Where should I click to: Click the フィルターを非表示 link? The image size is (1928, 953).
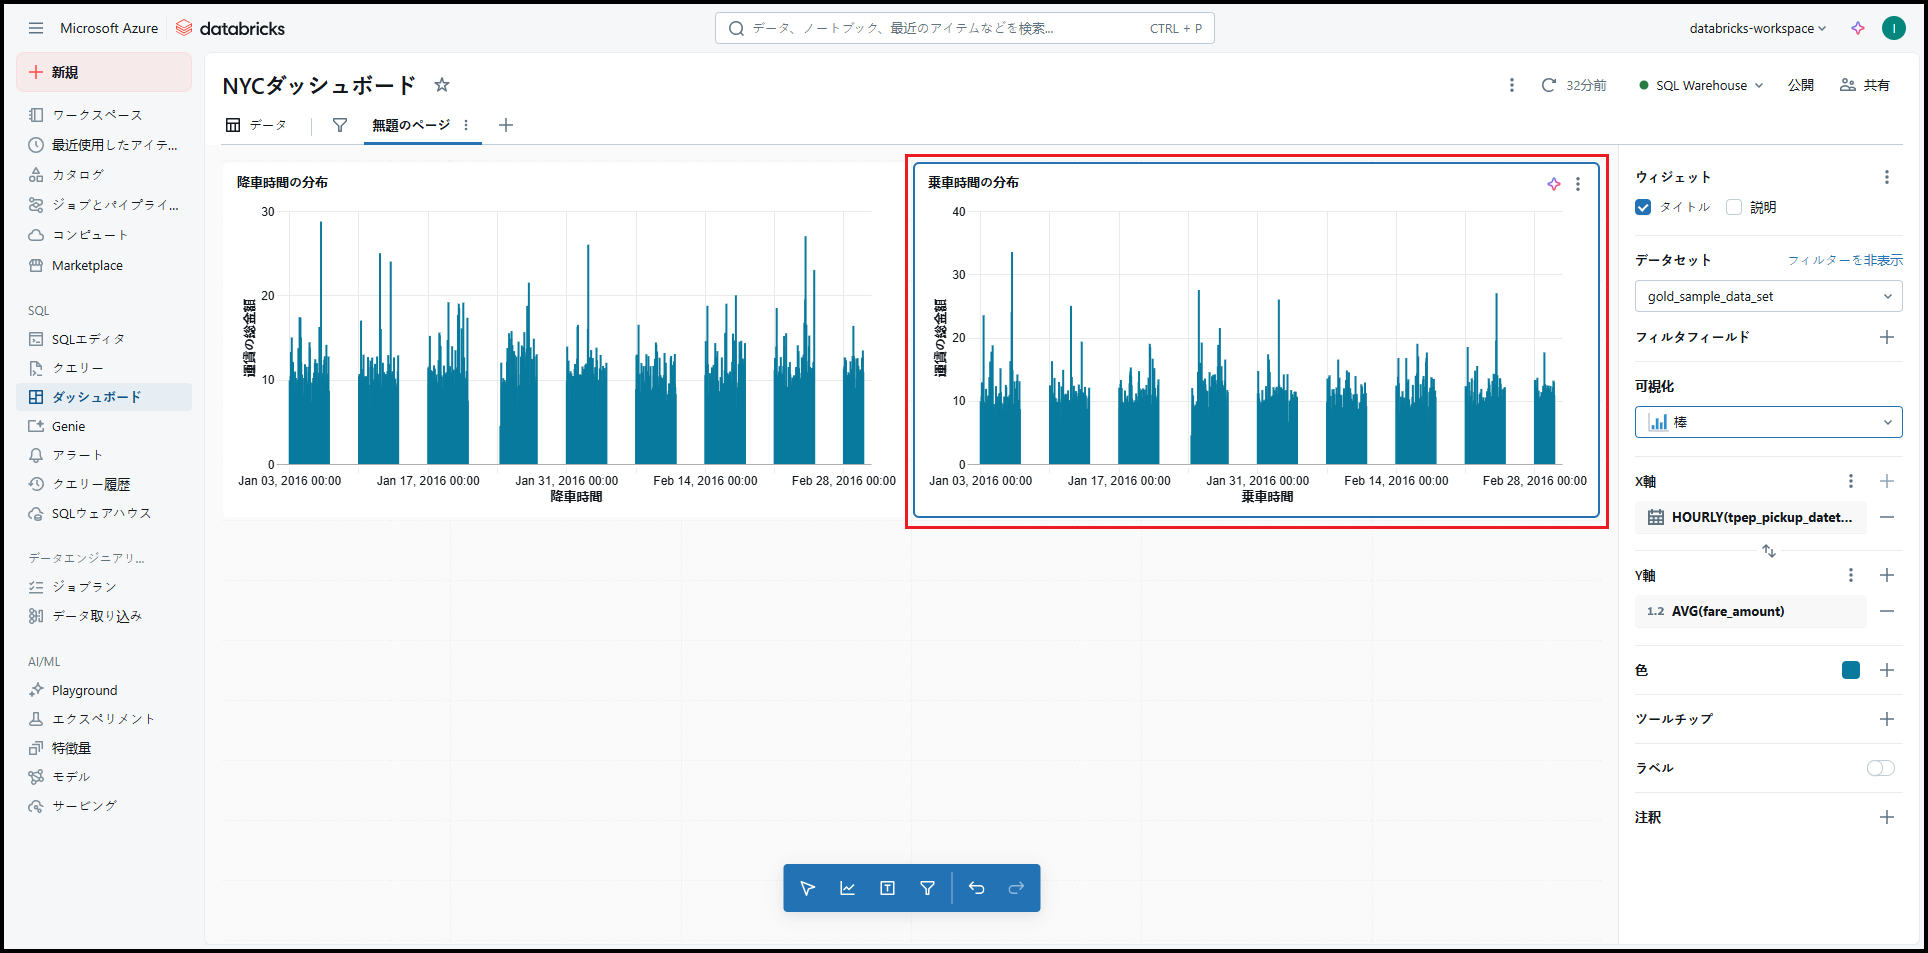pyautogui.click(x=1844, y=260)
